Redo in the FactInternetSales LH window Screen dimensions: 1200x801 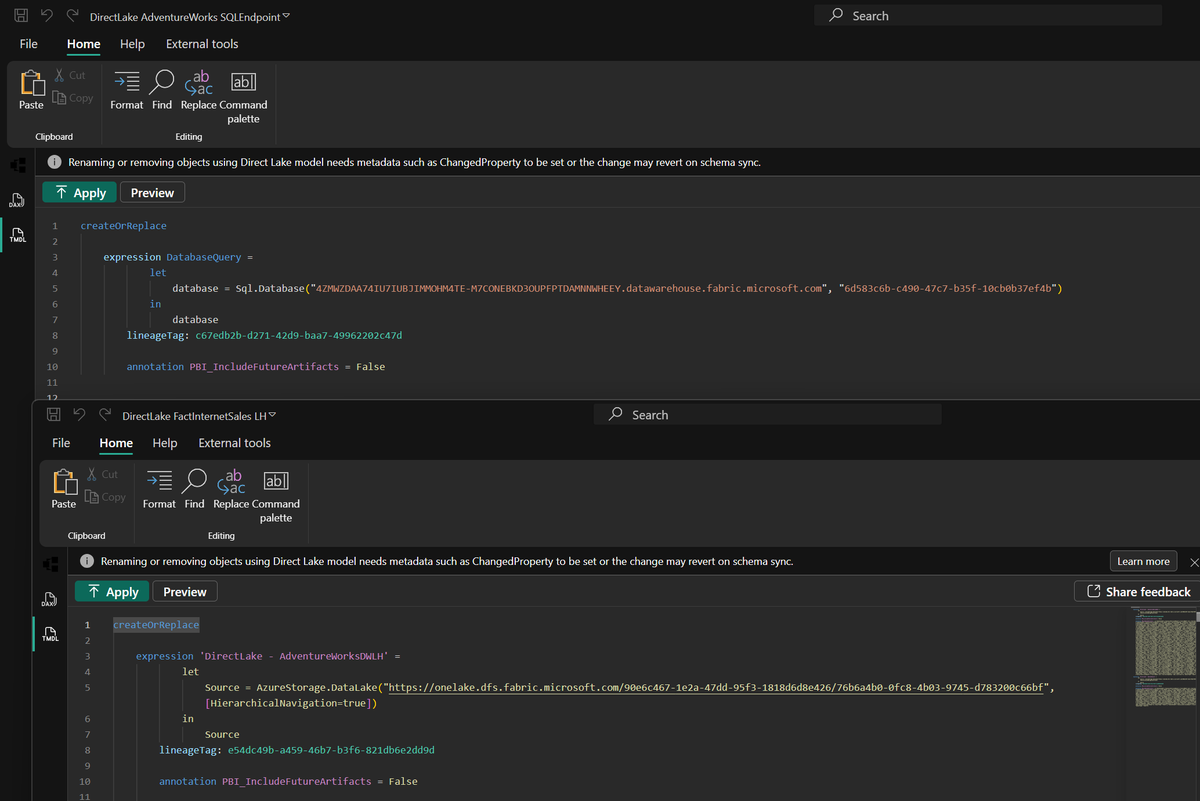point(104,415)
